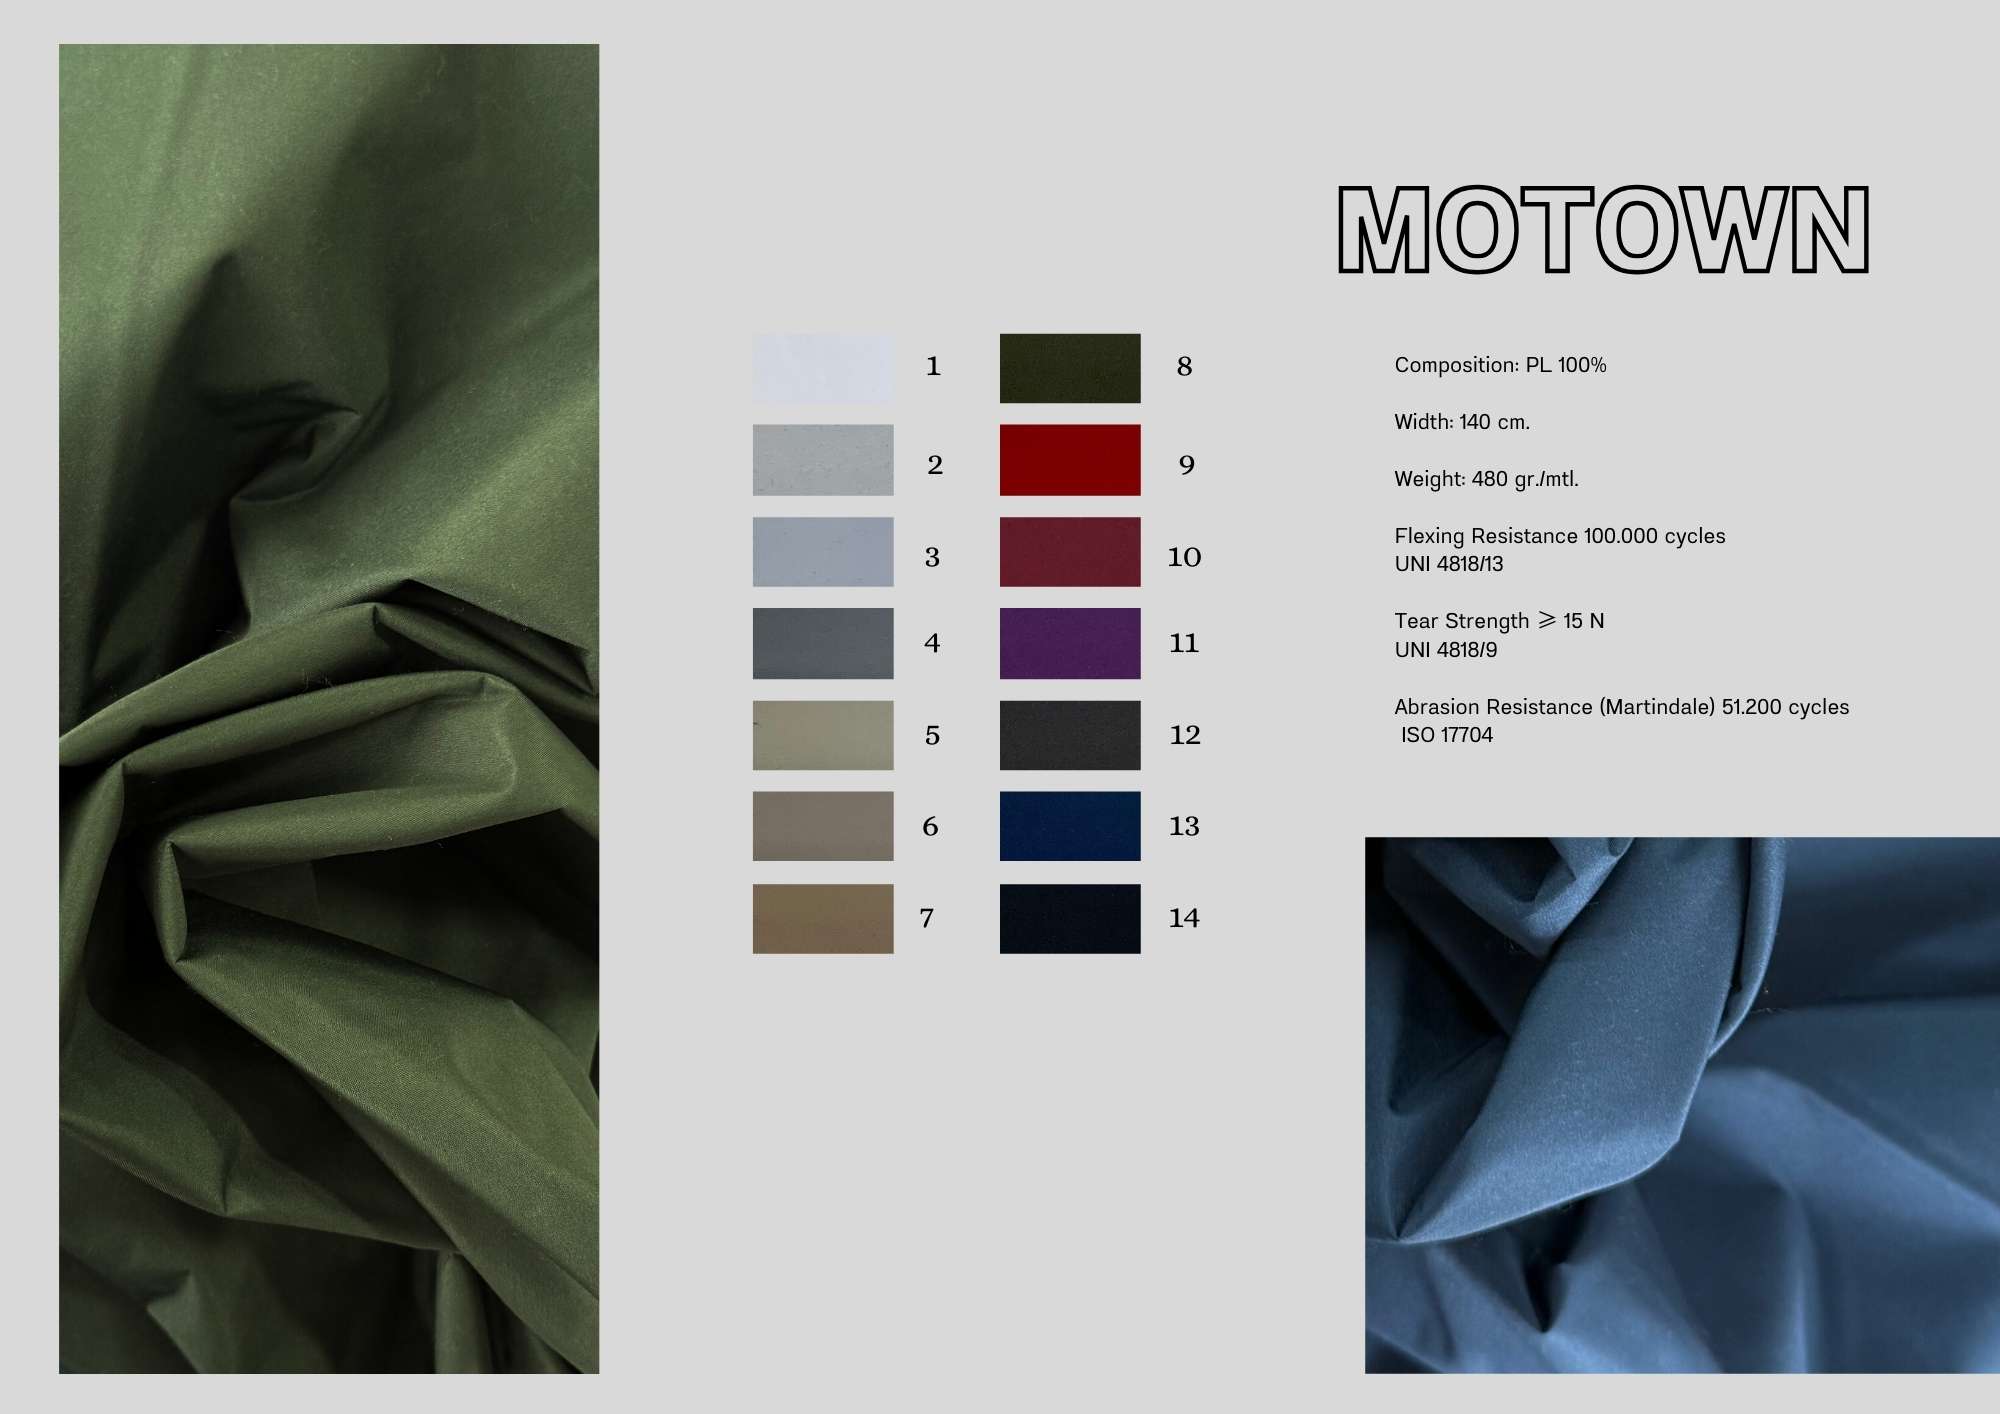
Task: Pick charcoal swatch number 12
Action: pyautogui.click(x=1069, y=735)
